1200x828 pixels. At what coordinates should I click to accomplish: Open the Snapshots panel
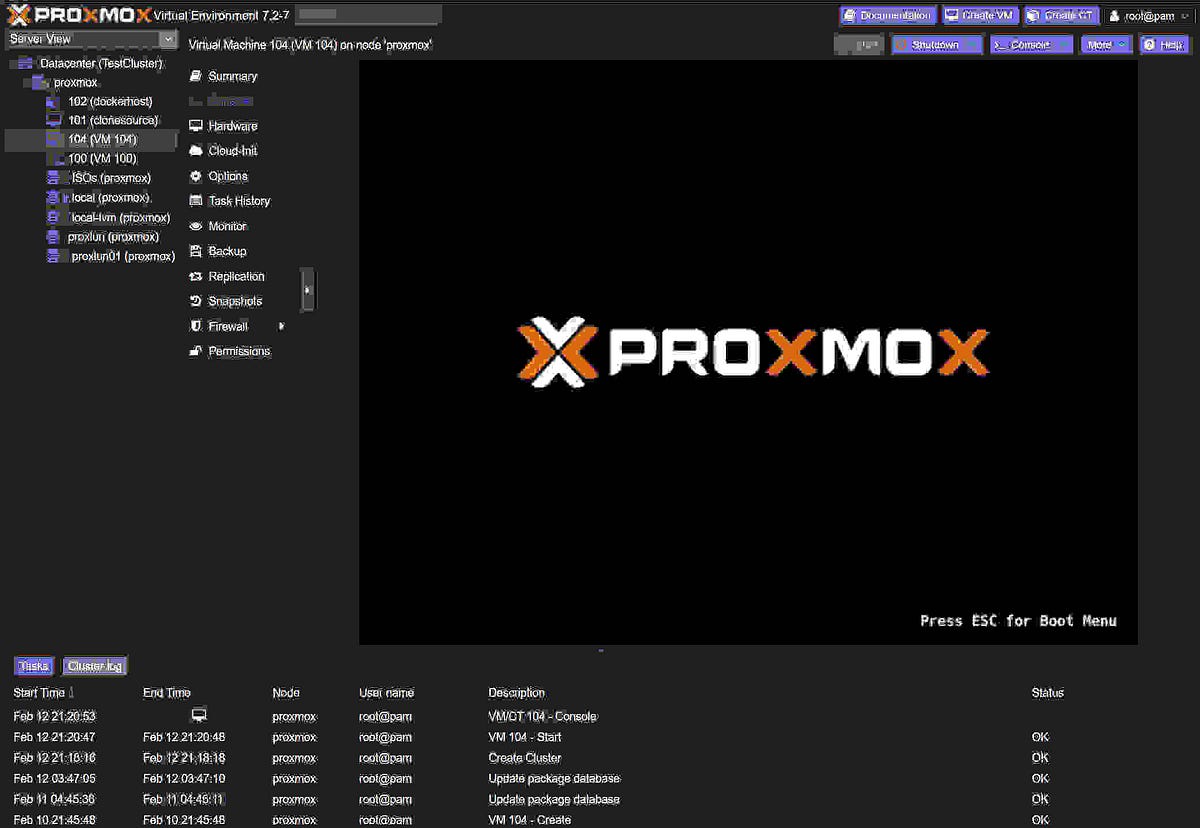234,300
